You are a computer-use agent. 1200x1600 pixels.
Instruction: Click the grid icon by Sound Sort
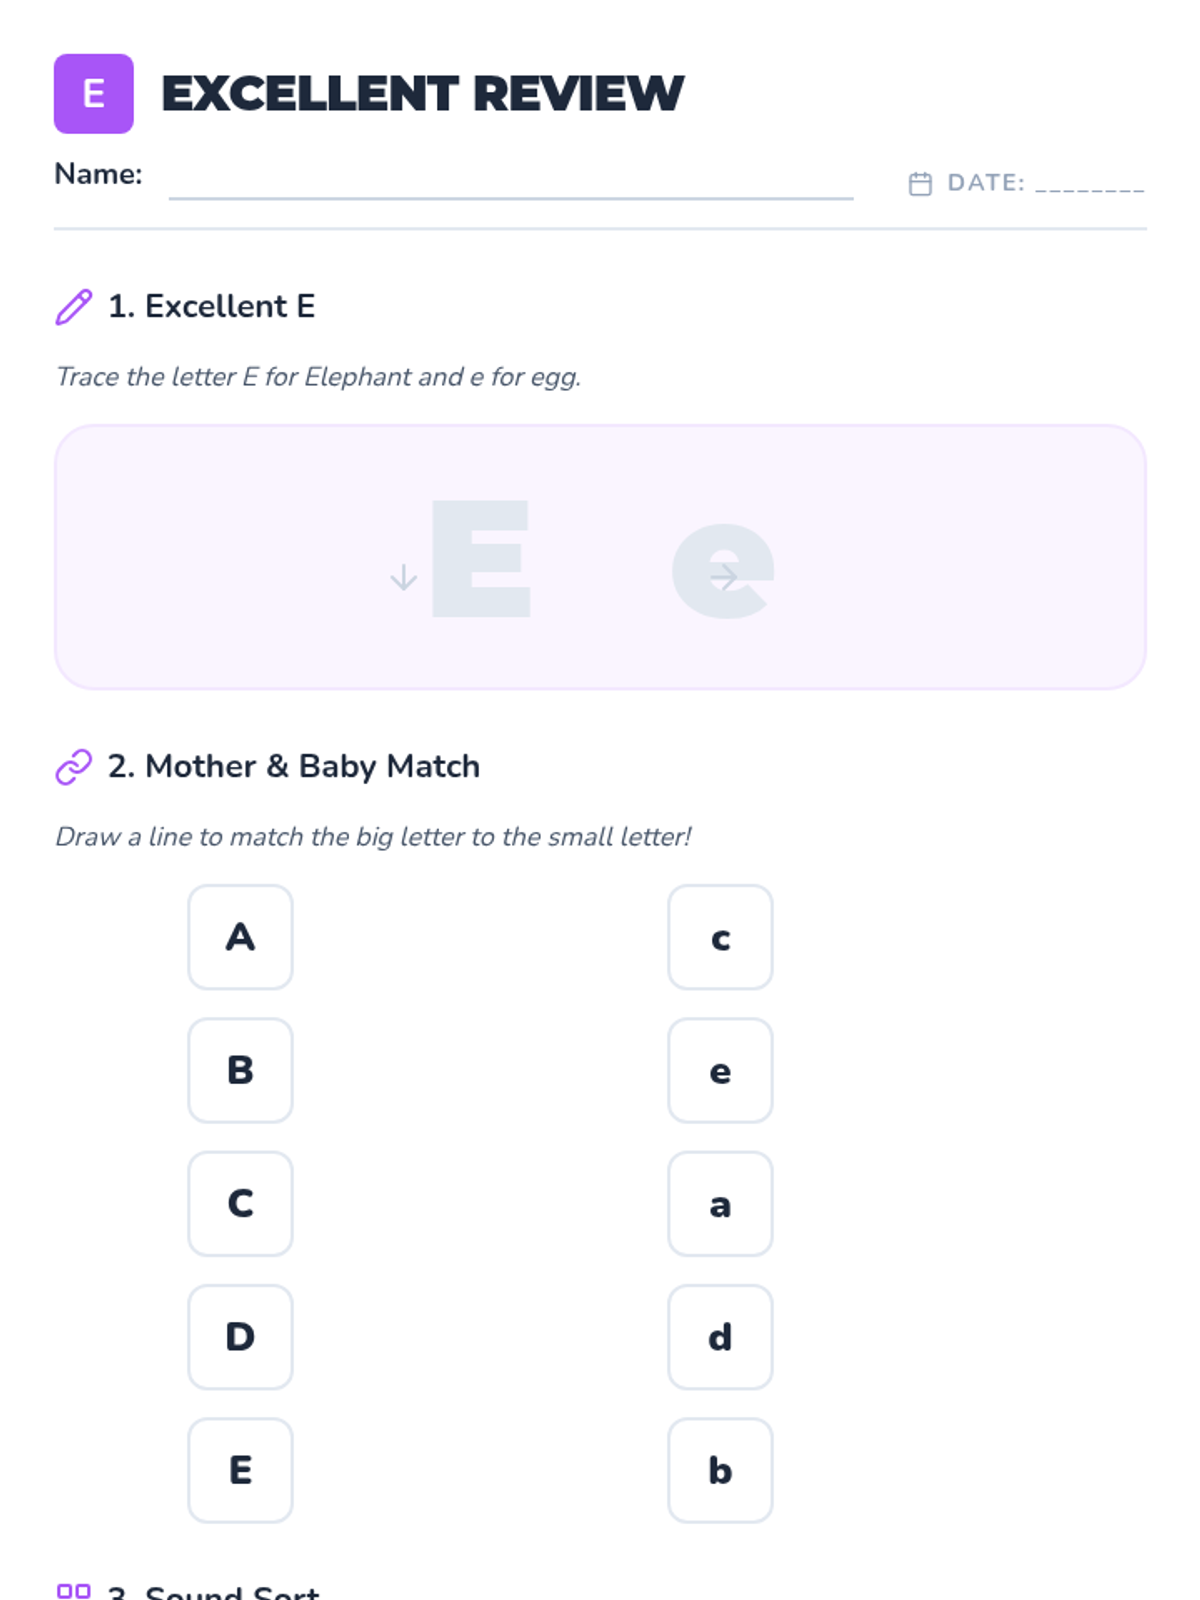pos(74,1590)
